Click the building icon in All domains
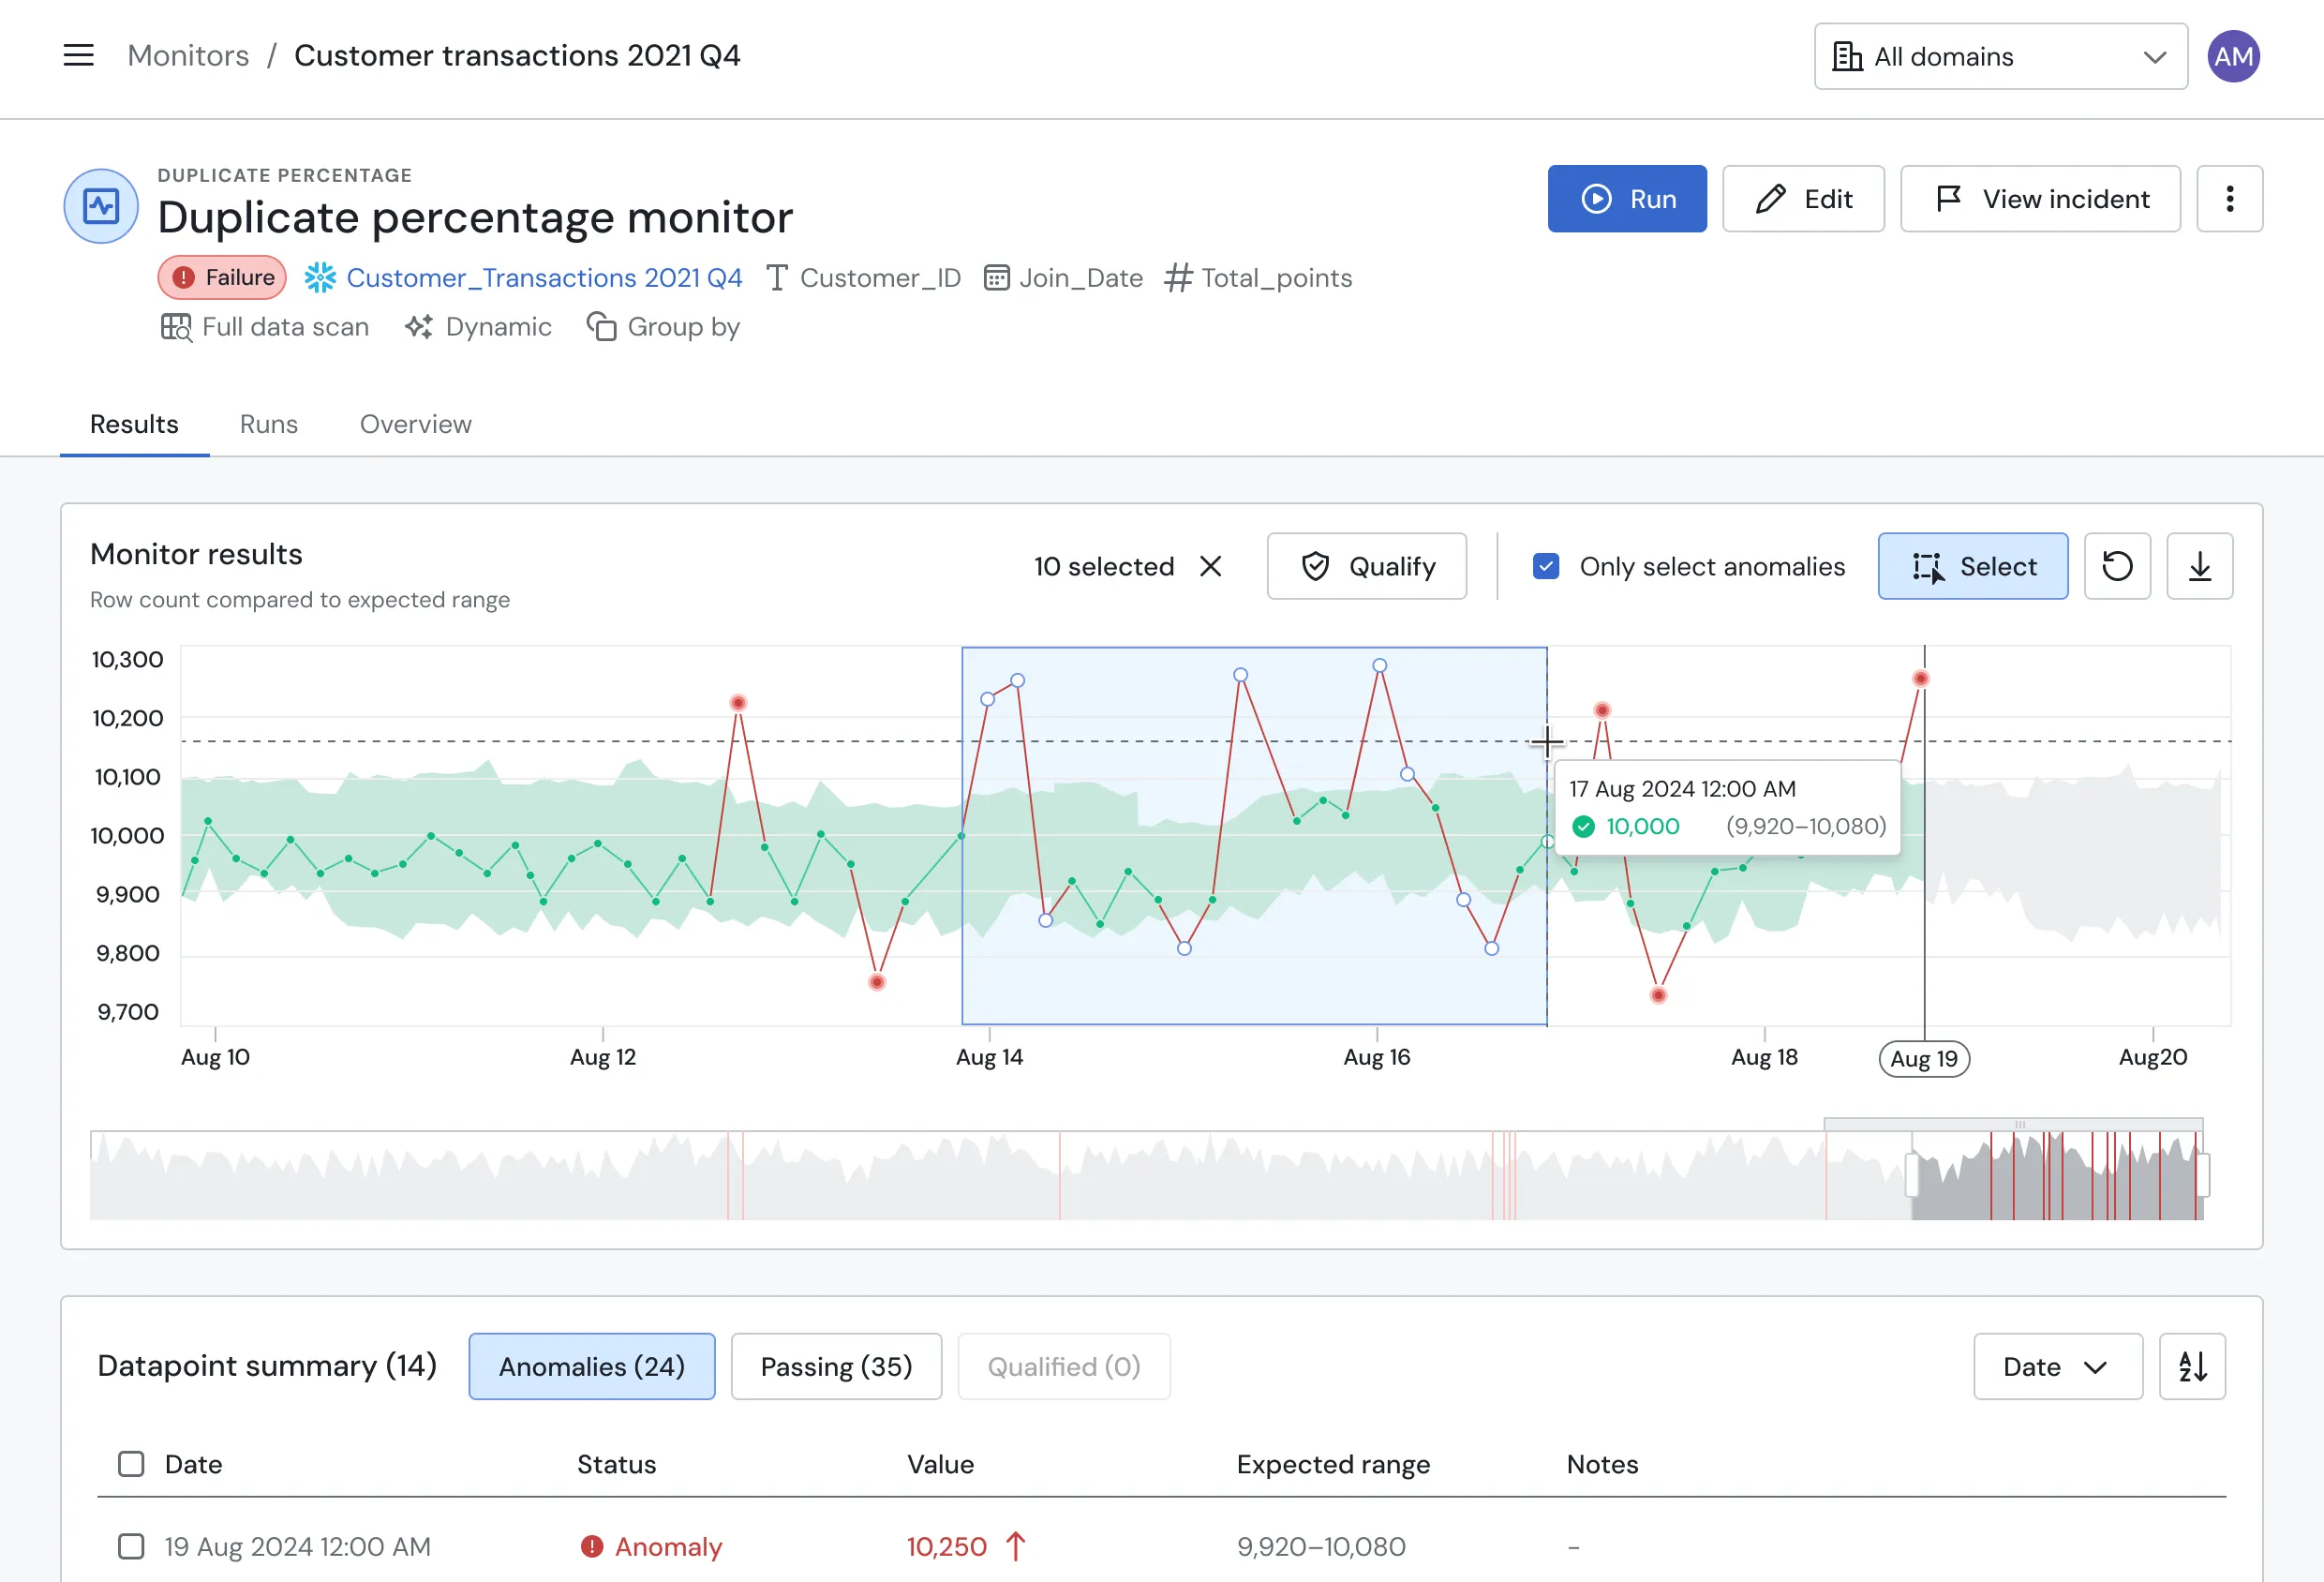 point(1847,57)
